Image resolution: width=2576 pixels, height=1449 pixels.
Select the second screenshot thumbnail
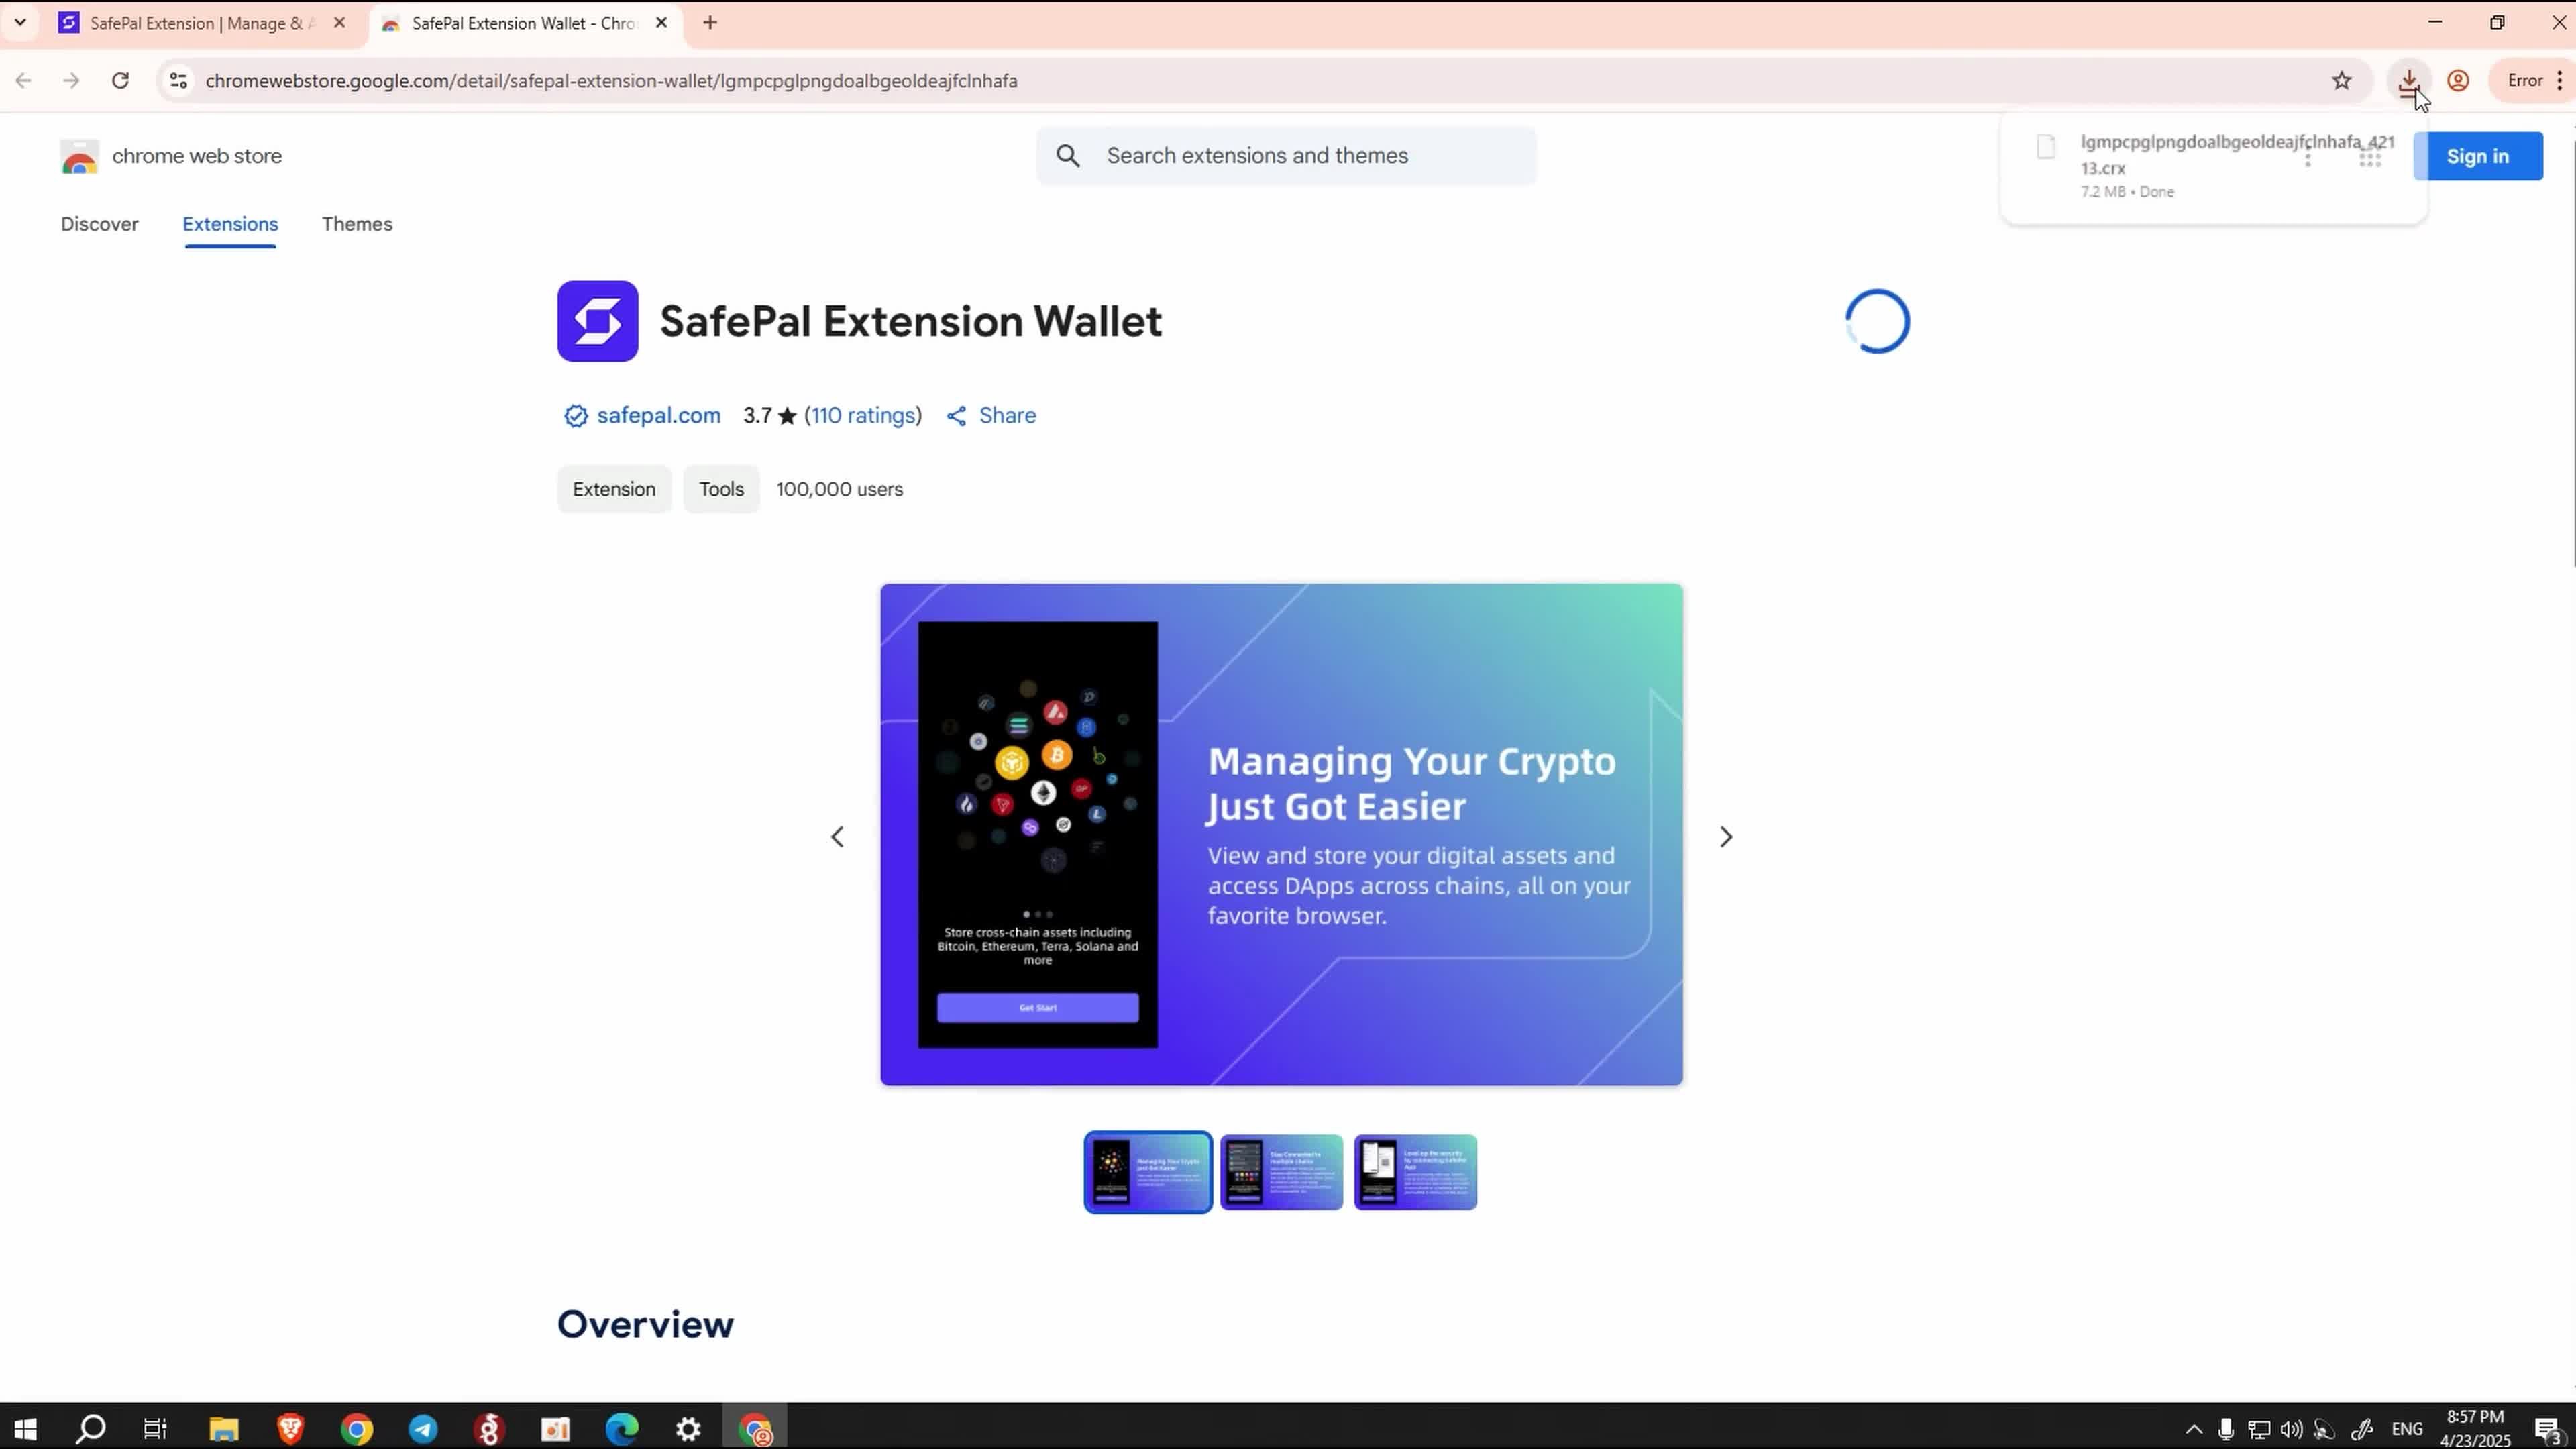coord(1281,1172)
